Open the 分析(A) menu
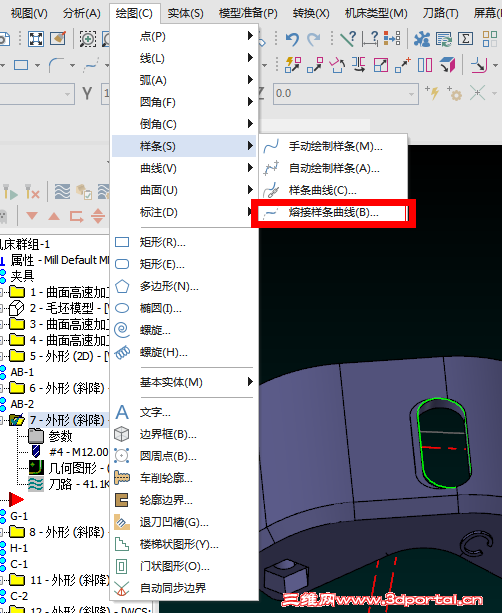Screen dimensions: 502x613 81,13
